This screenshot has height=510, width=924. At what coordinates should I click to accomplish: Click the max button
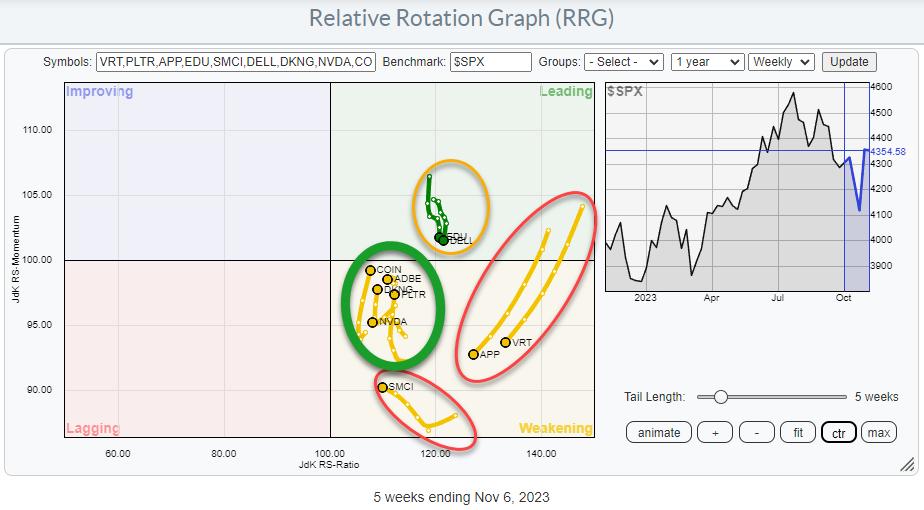(x=879, y=432)
